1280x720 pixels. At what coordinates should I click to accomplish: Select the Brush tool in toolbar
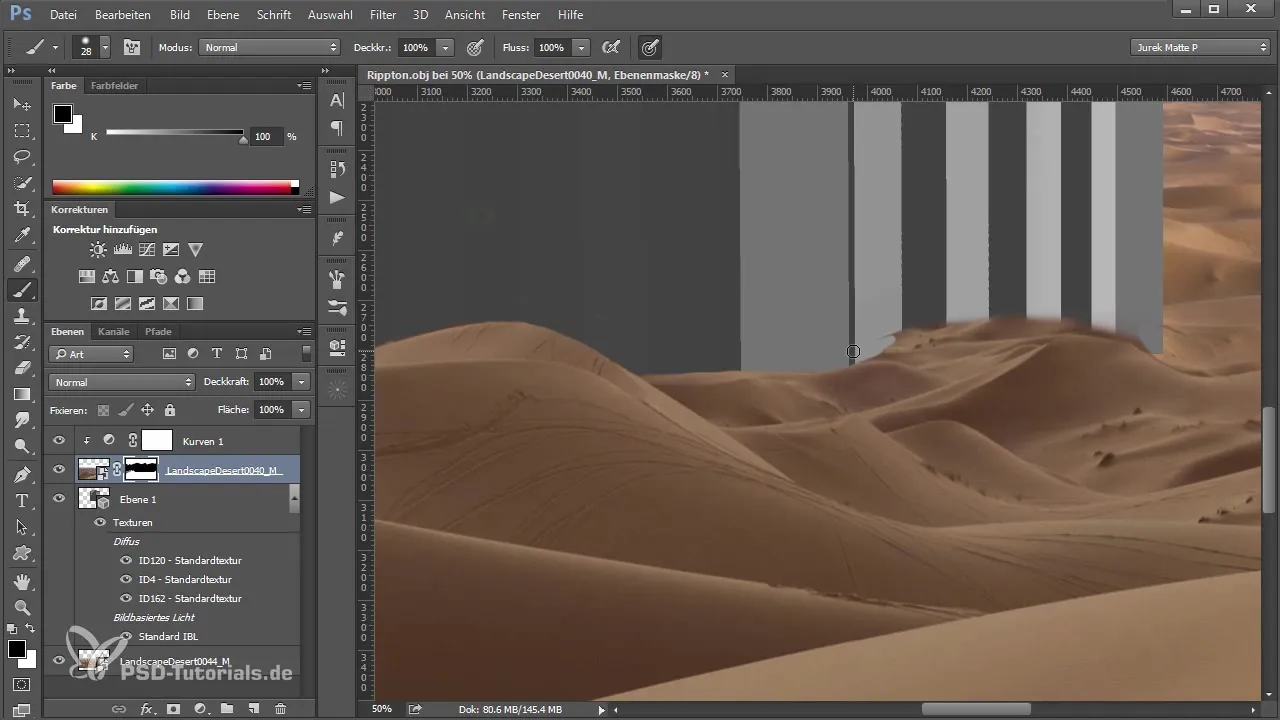coord(22,290)
